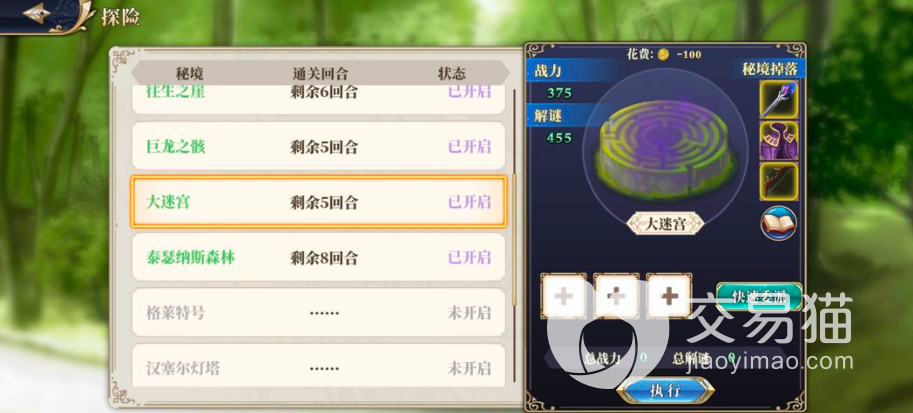Select the 往生之崖 row at the top
The width and height of the screenshot is (913, 413).
(319, 98)
